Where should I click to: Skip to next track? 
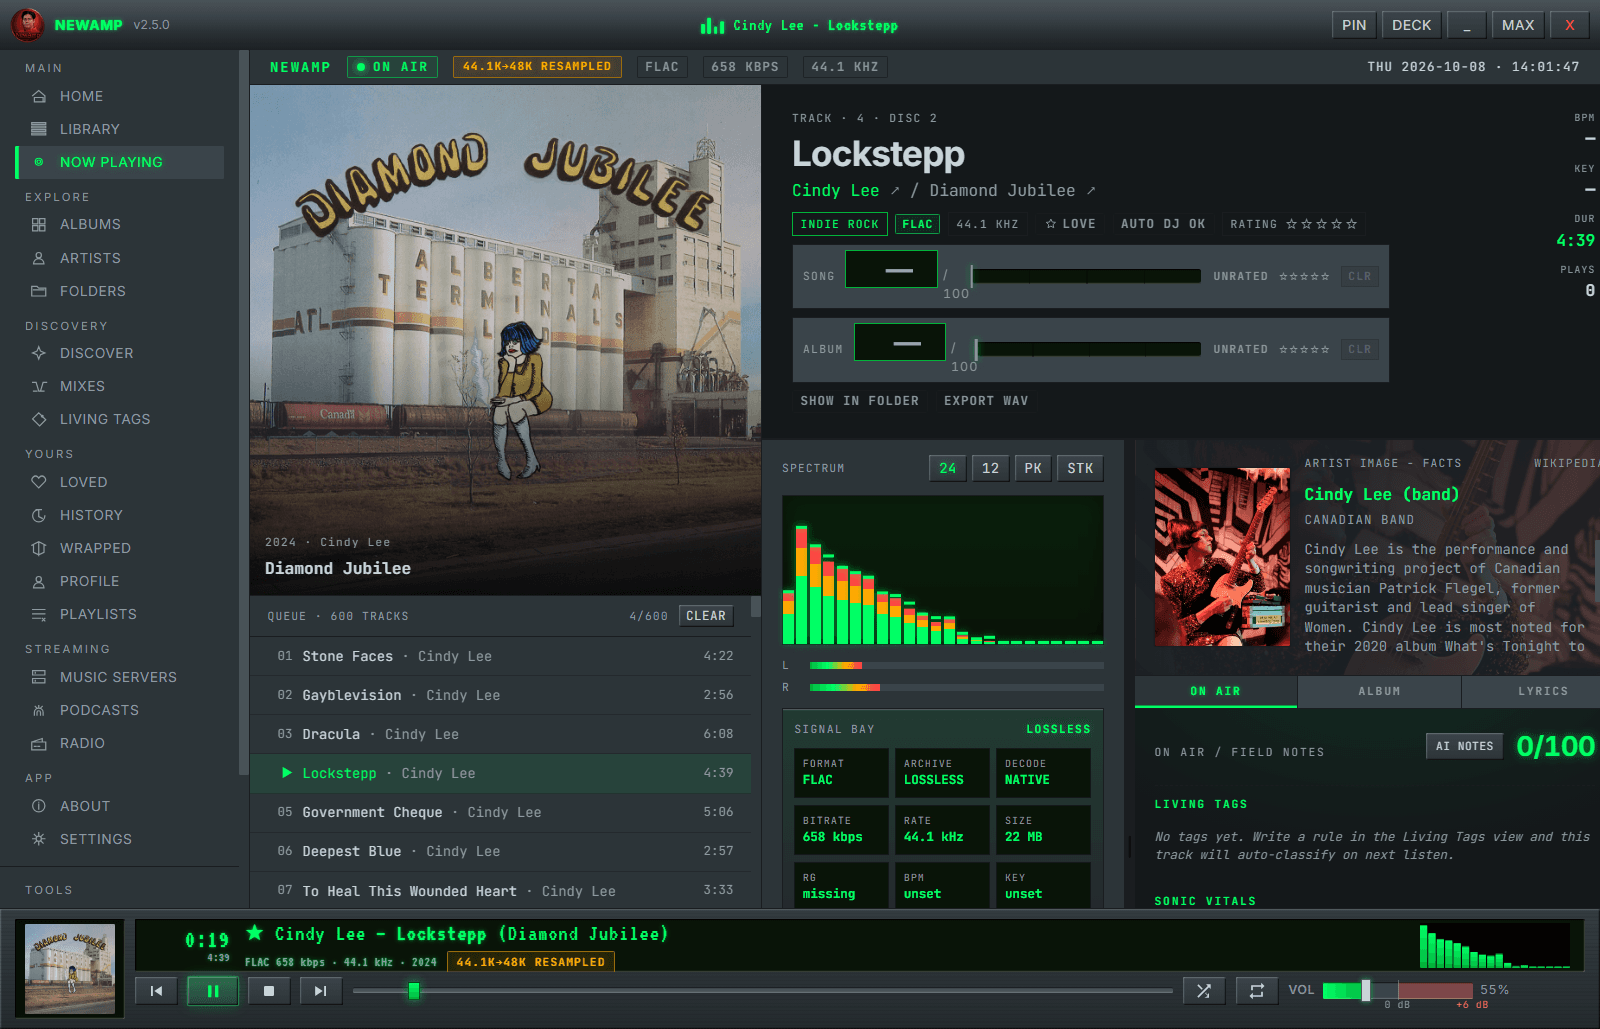click(320, 991)
